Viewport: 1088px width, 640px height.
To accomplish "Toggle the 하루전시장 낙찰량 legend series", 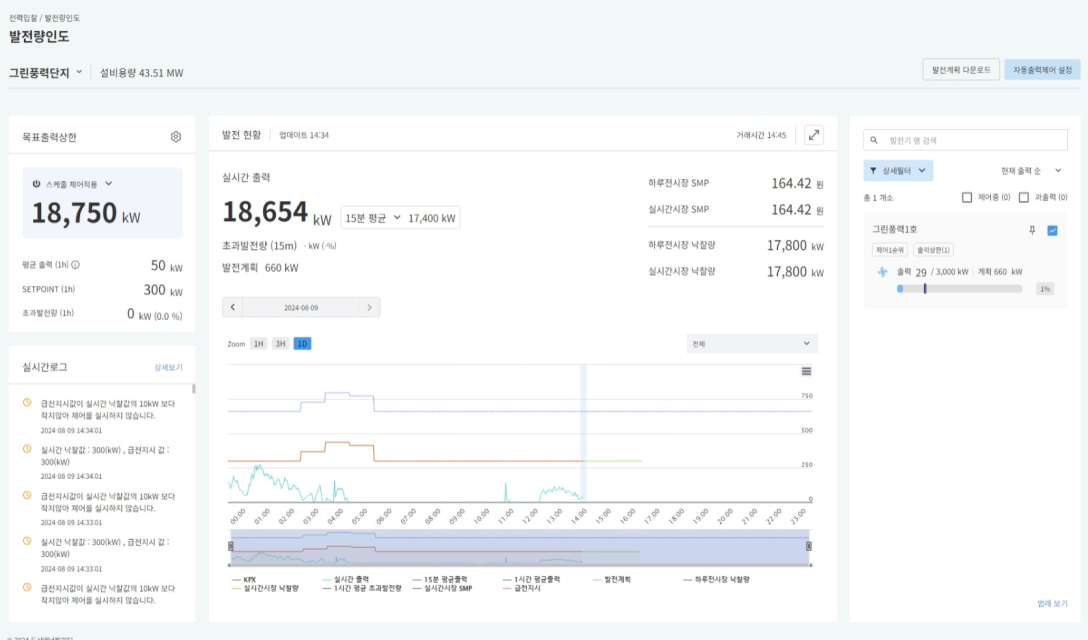I will click(x=717, y=579).
